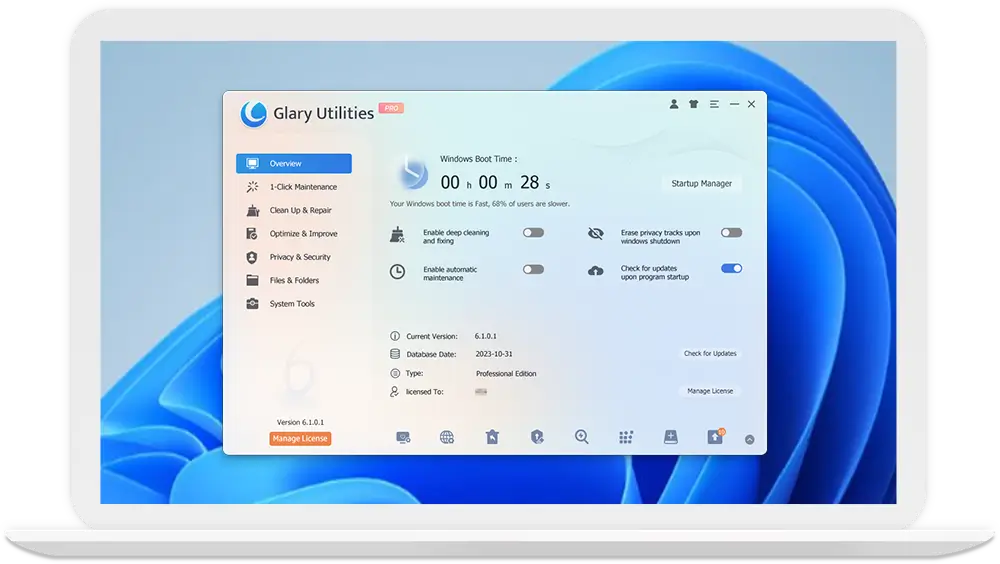This screenshot has width=1000, height=564.
Task: Open Files & Folders section
Action: tap(293, 280)
